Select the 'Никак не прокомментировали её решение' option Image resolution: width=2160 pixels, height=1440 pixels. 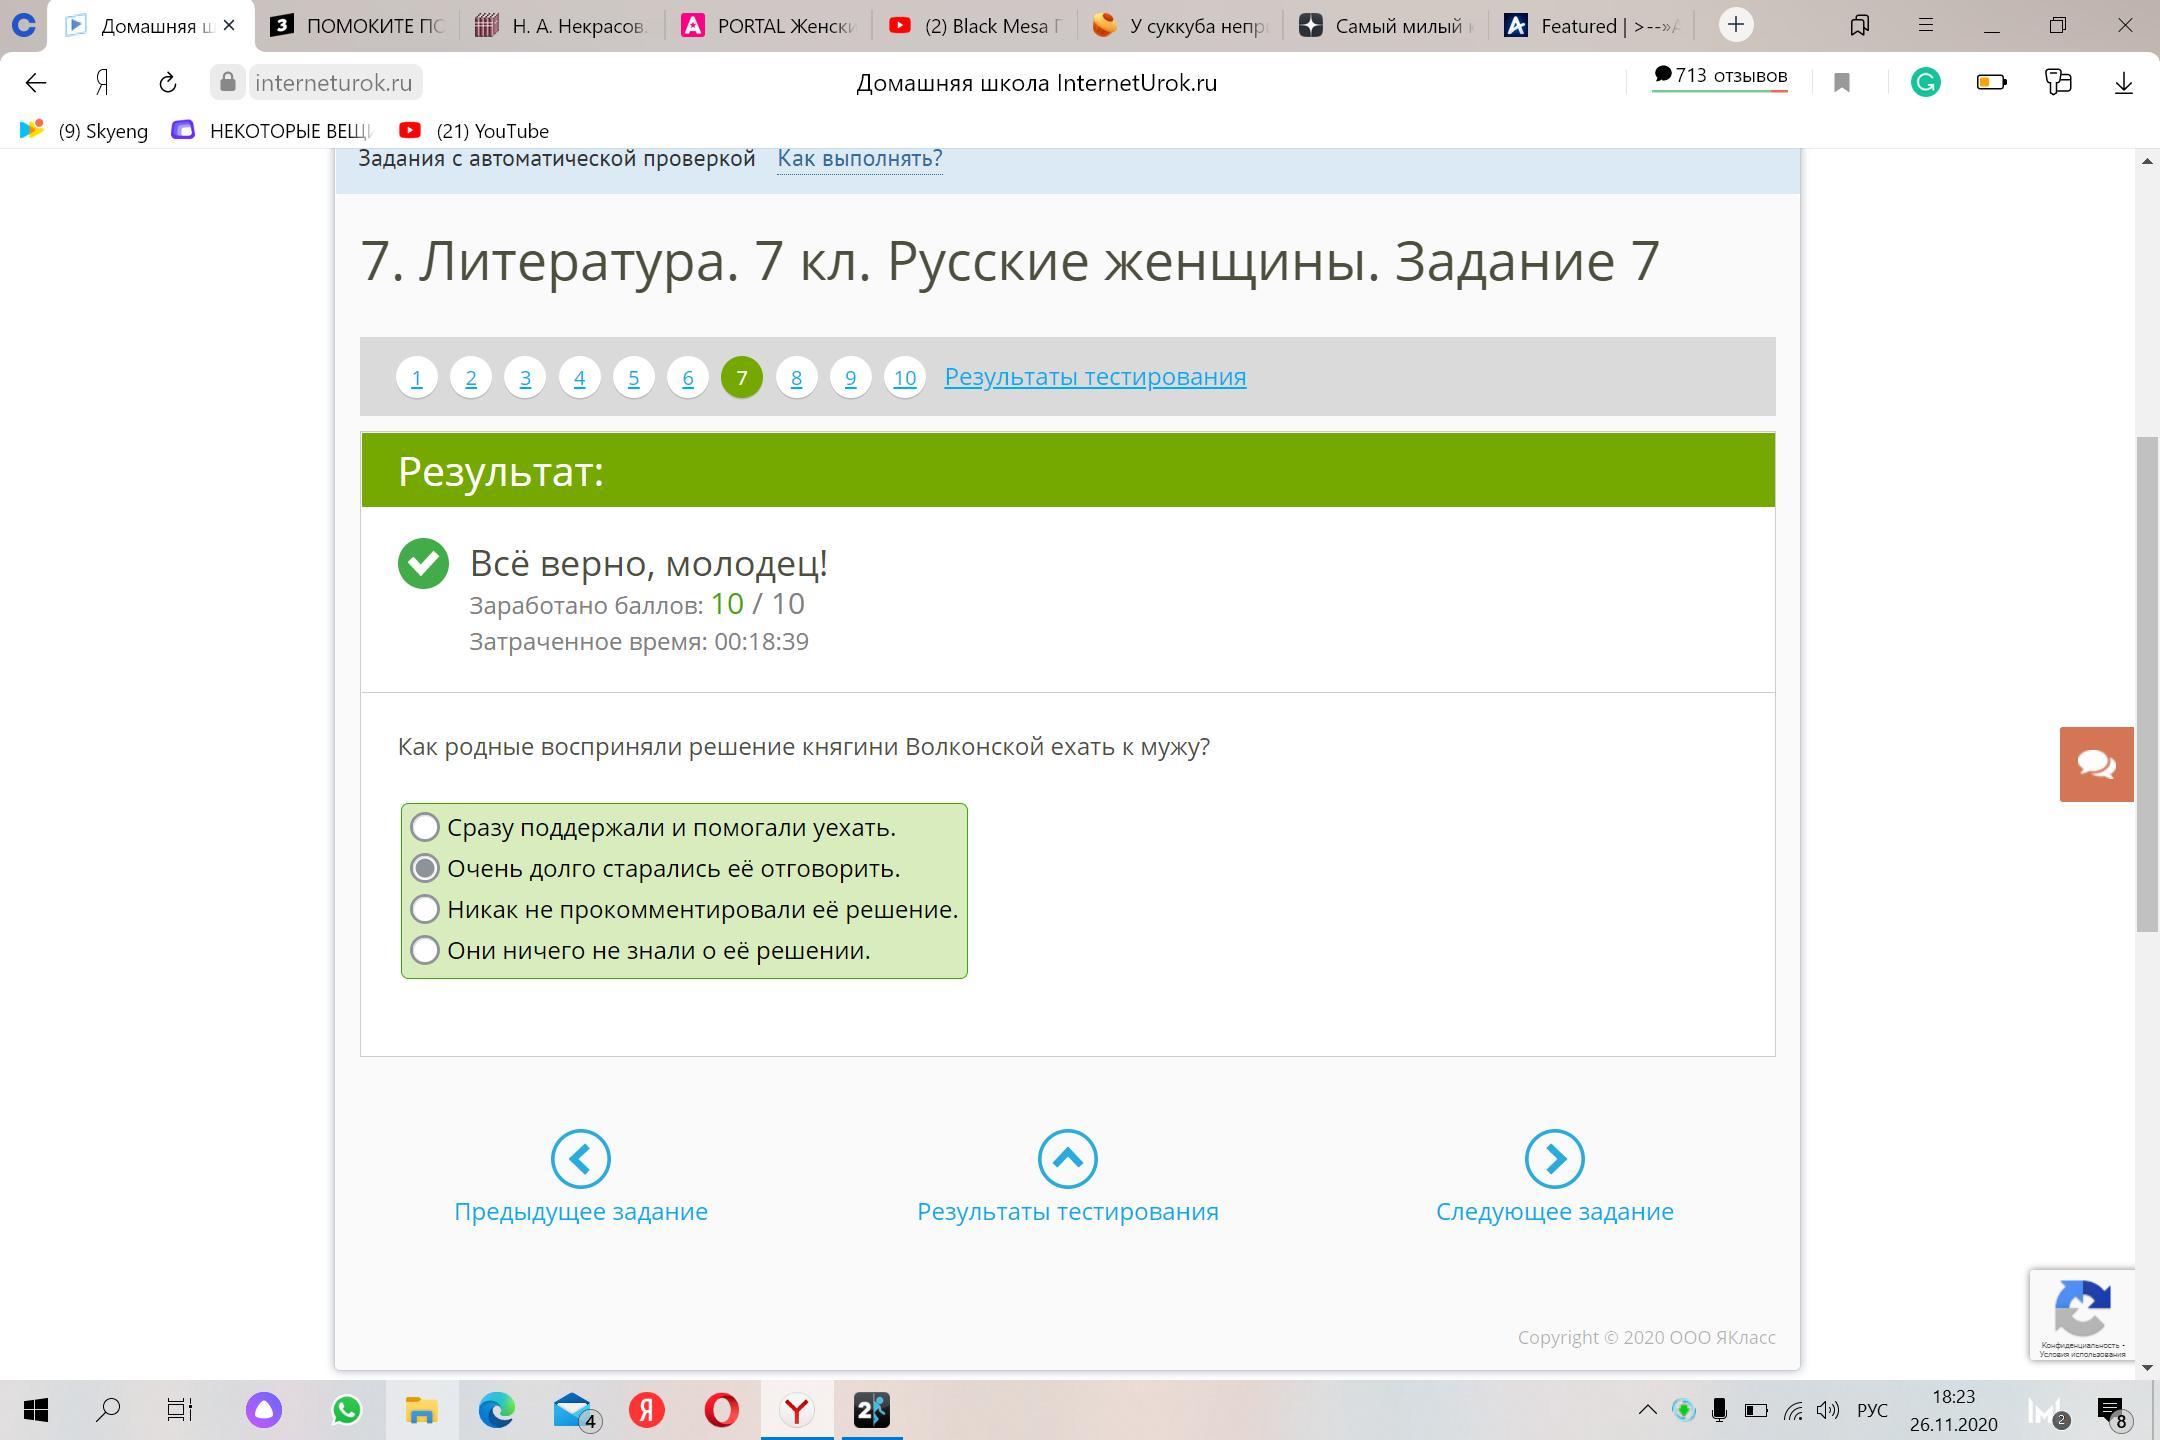[425, 909]
